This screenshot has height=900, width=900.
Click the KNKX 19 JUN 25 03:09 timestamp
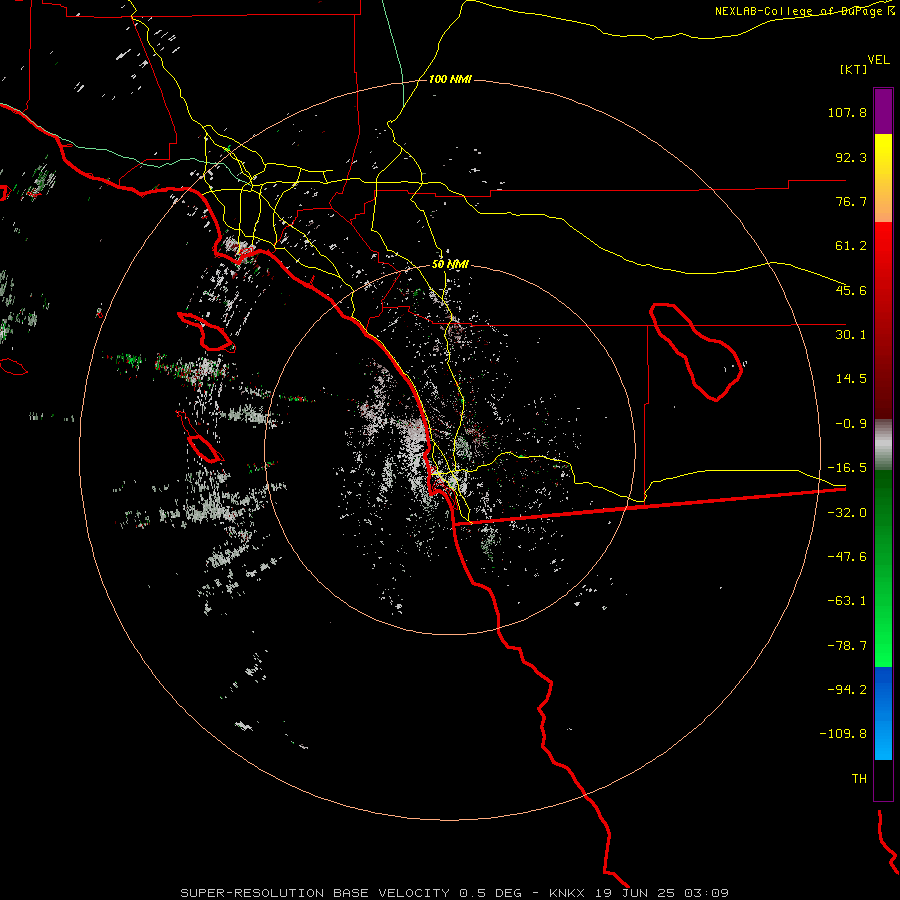[639, 893]
